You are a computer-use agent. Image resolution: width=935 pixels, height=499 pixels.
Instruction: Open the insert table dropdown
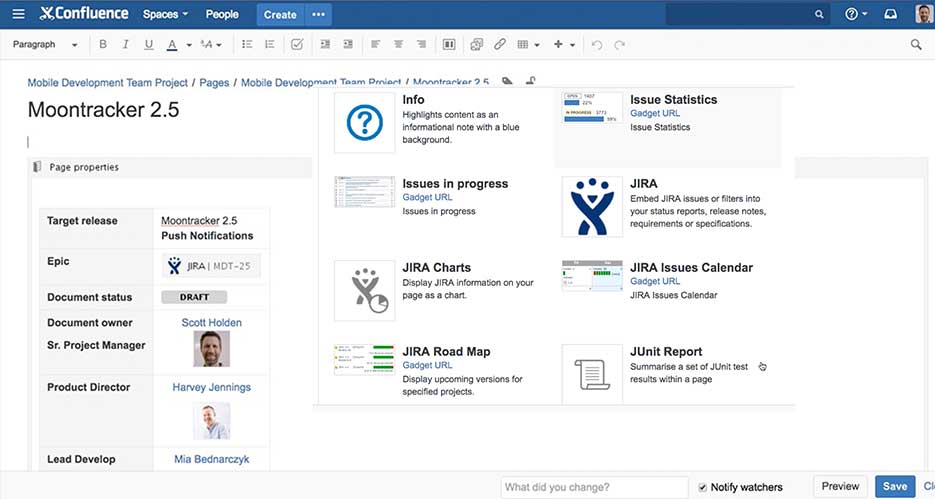click(528, 45)
